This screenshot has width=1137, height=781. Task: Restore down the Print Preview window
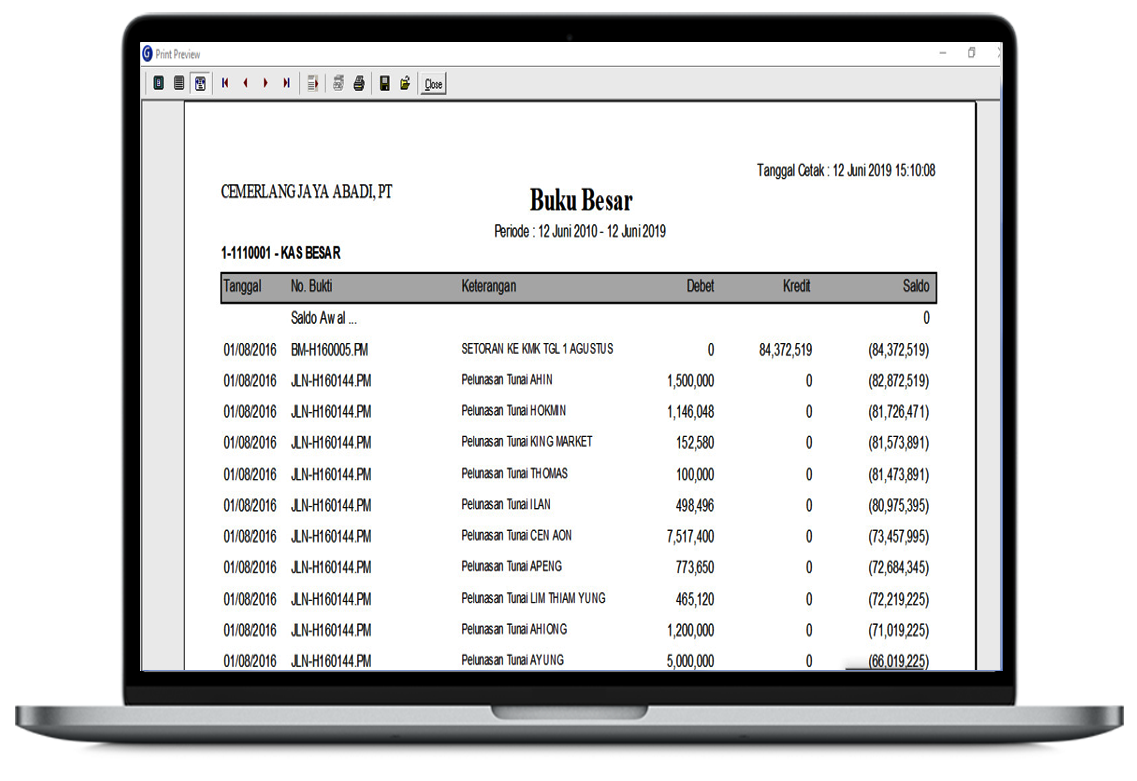coord(971,53)
